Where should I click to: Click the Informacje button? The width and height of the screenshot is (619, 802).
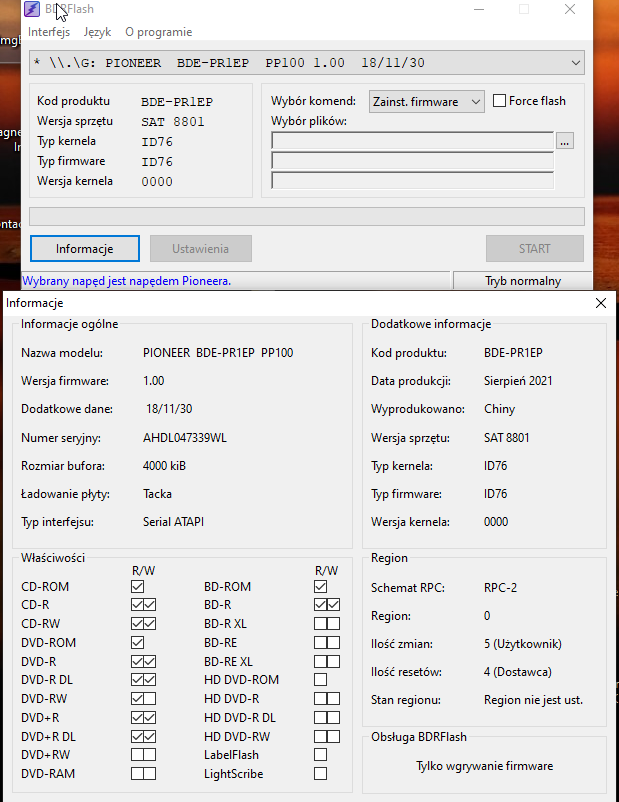click(85, 249)
